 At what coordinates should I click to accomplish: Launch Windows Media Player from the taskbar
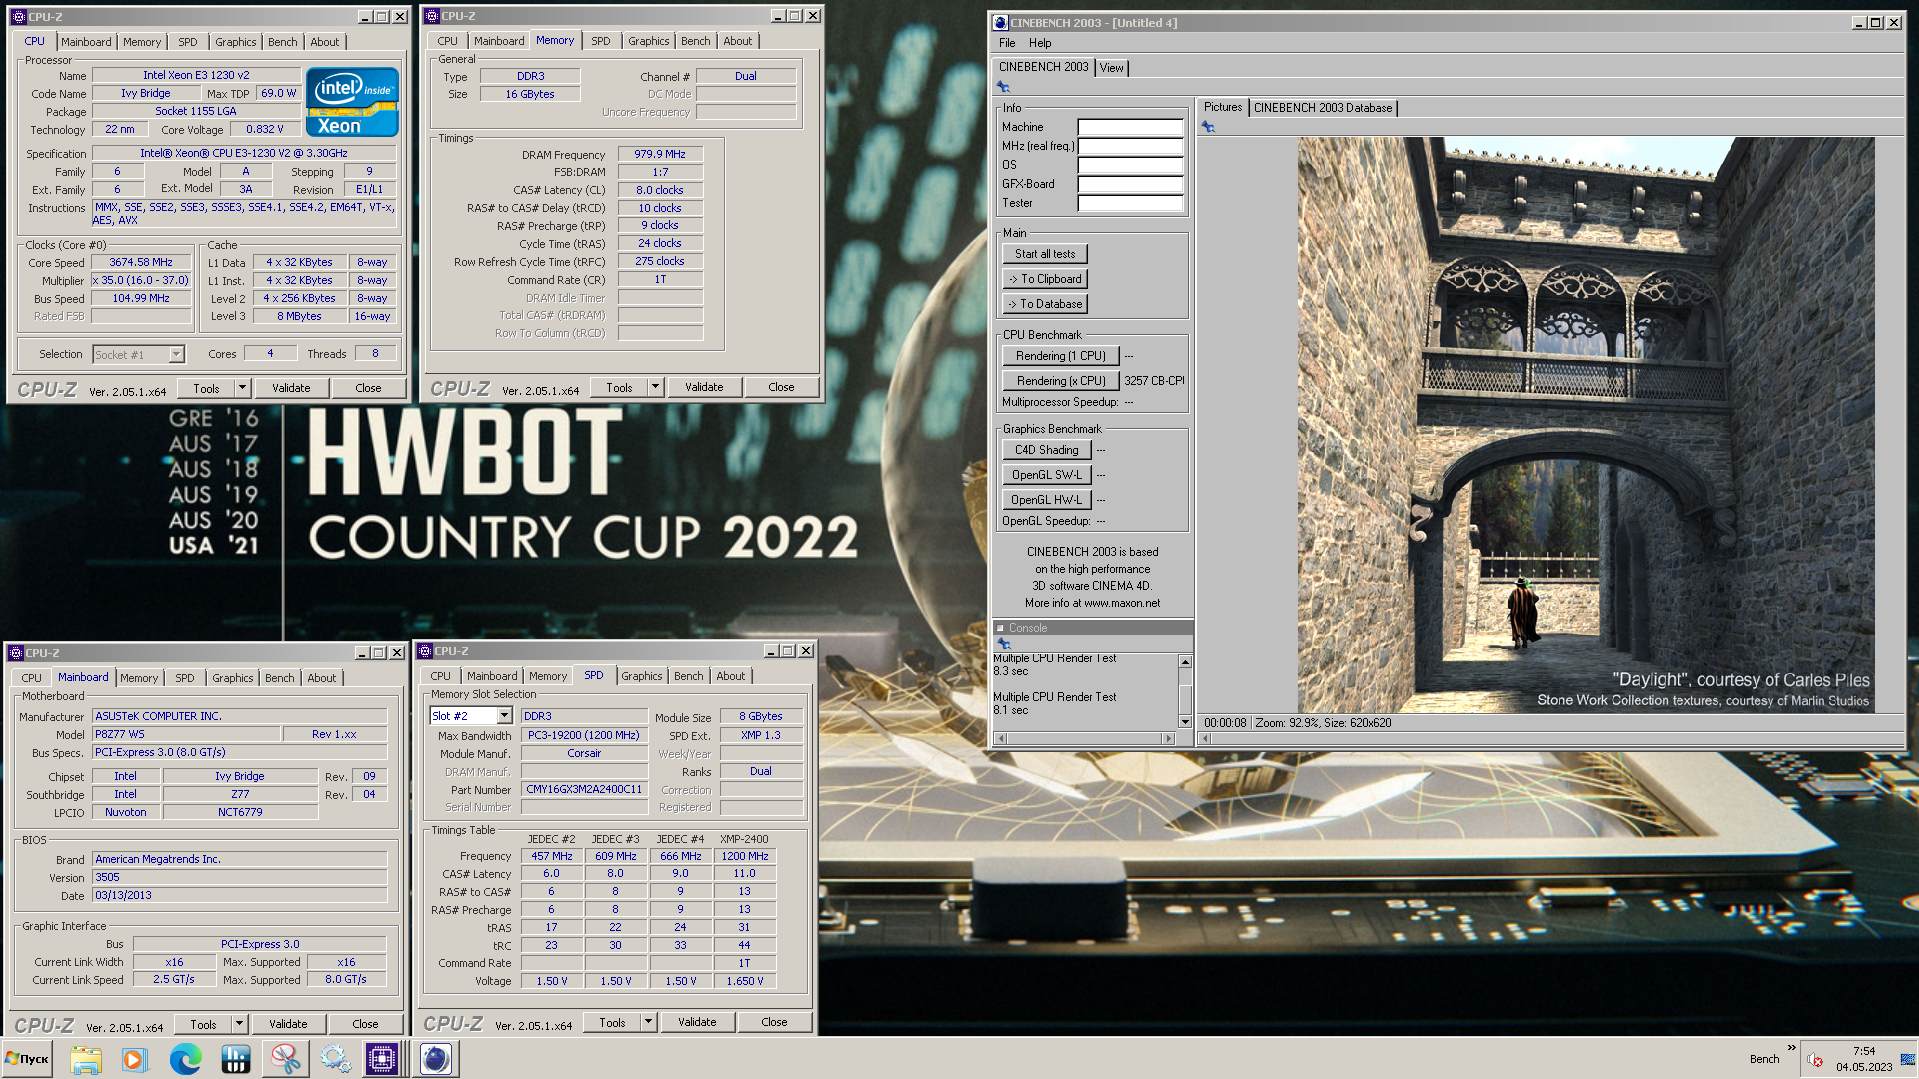pyautogui.click(x=134, y=1059)
